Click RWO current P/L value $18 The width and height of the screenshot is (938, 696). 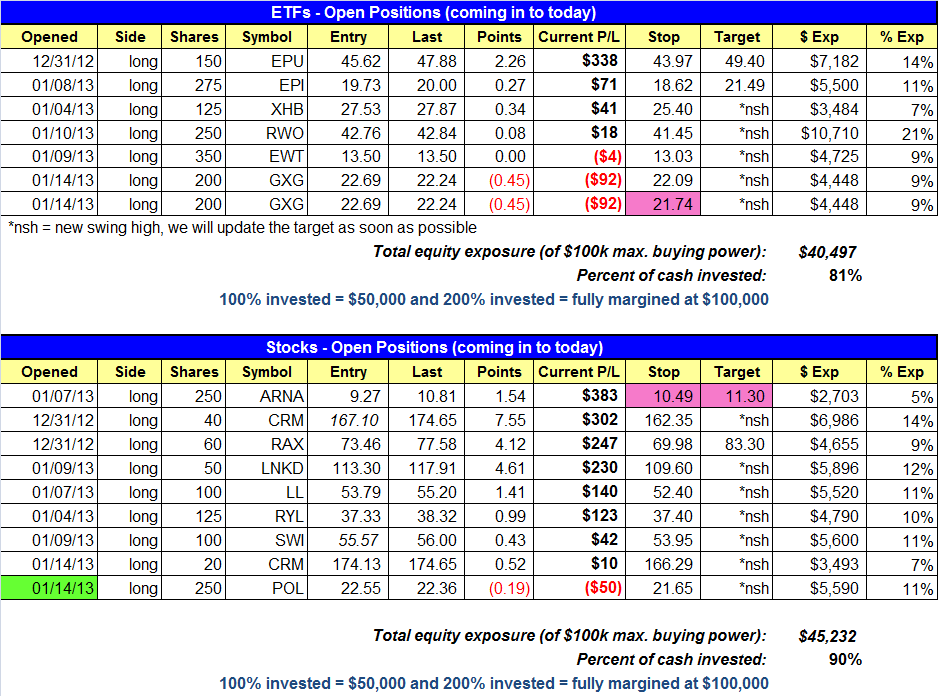(x=604, y=132)
